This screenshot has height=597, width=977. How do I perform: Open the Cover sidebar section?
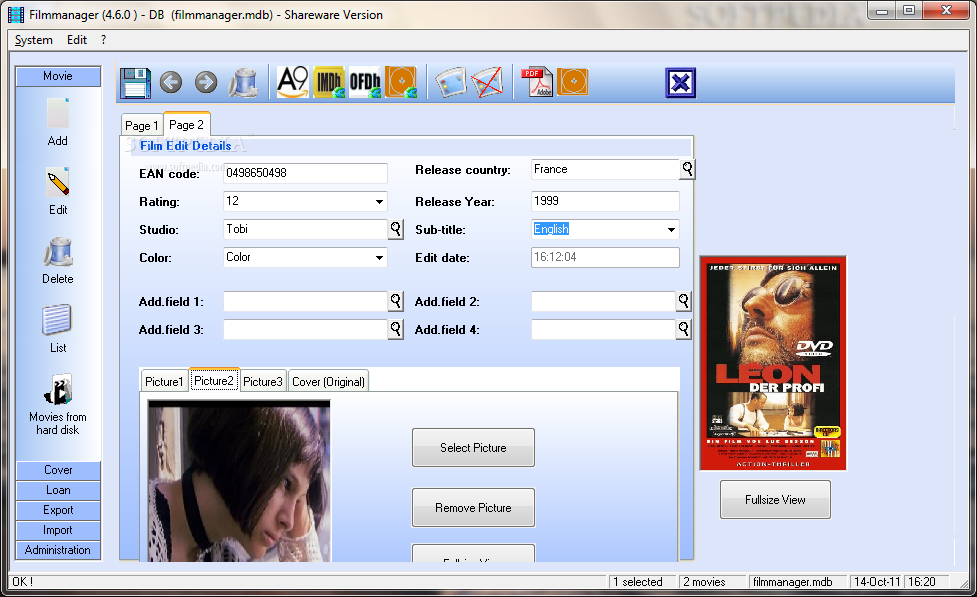click(58, 470)
